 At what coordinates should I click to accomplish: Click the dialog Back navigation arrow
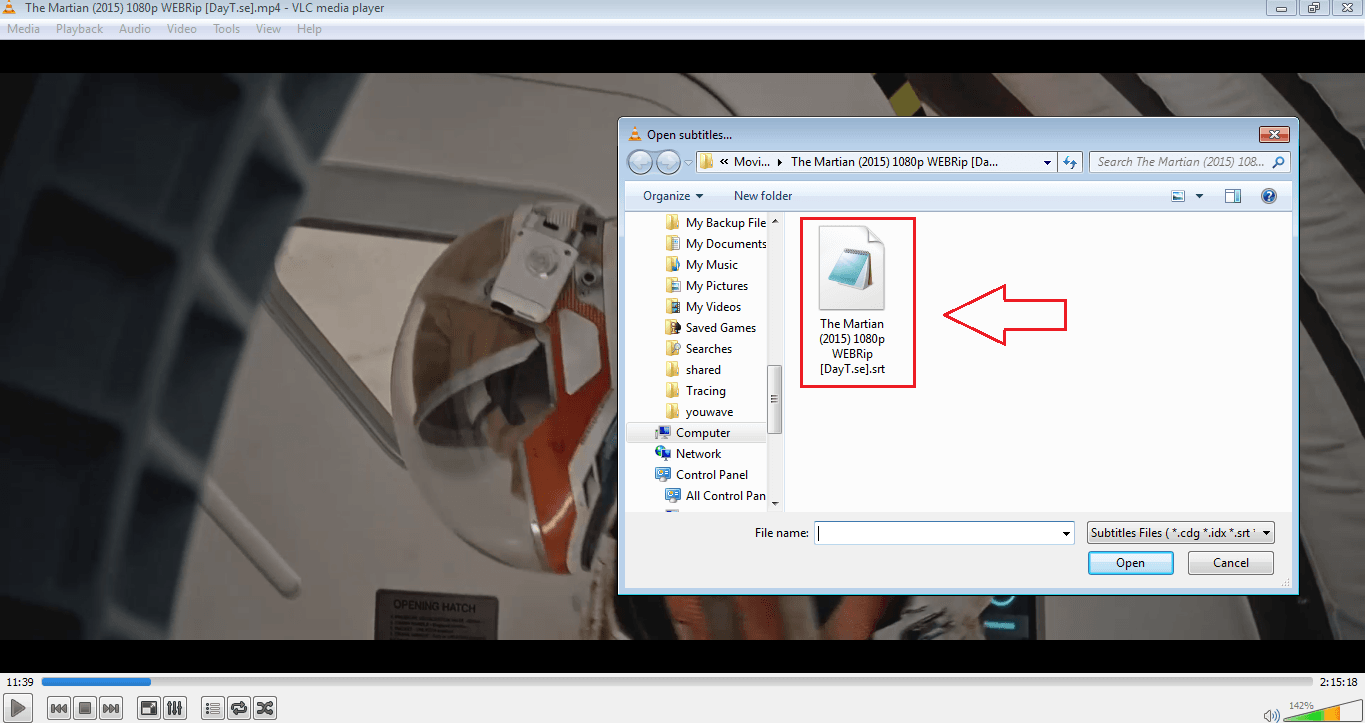(640, 162)
